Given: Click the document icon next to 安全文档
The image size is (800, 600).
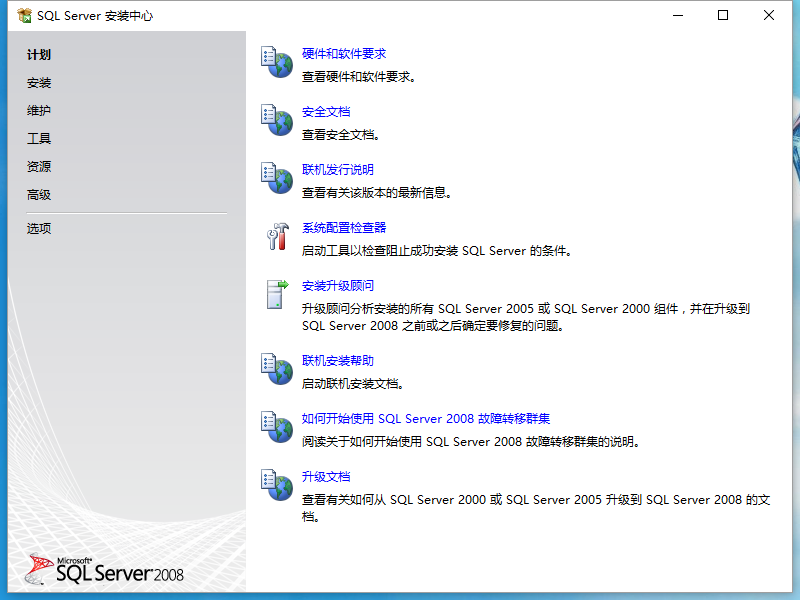Looking at the screenshot, I should (x=277, y=120).
